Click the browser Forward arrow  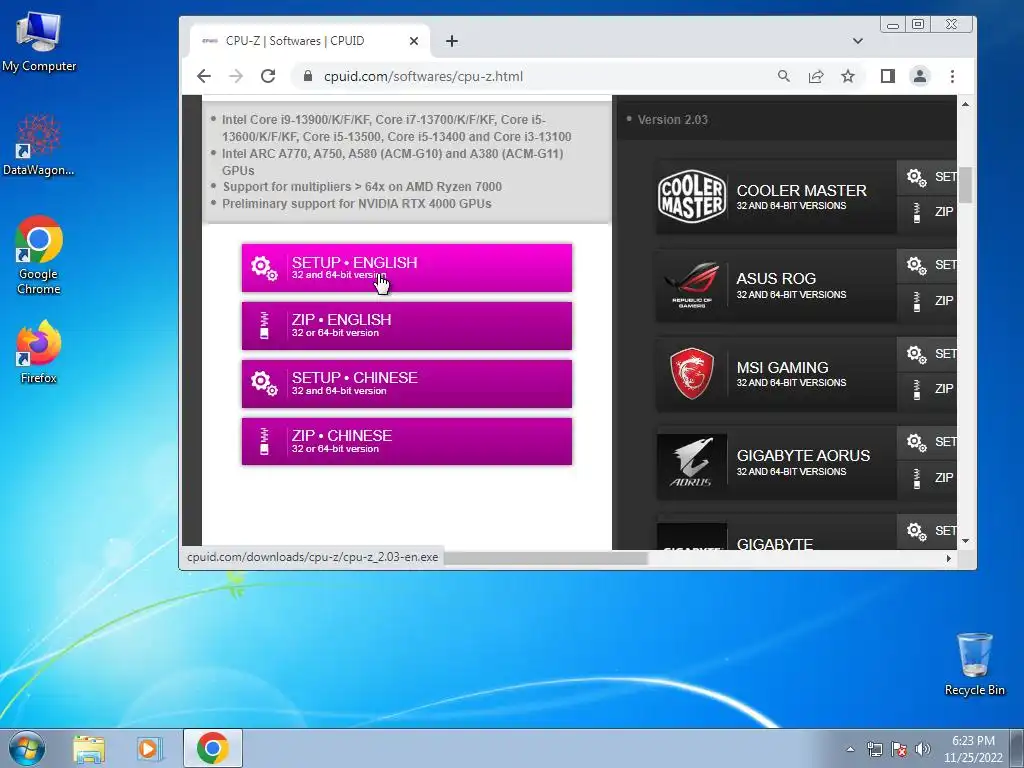pos(236,76)
